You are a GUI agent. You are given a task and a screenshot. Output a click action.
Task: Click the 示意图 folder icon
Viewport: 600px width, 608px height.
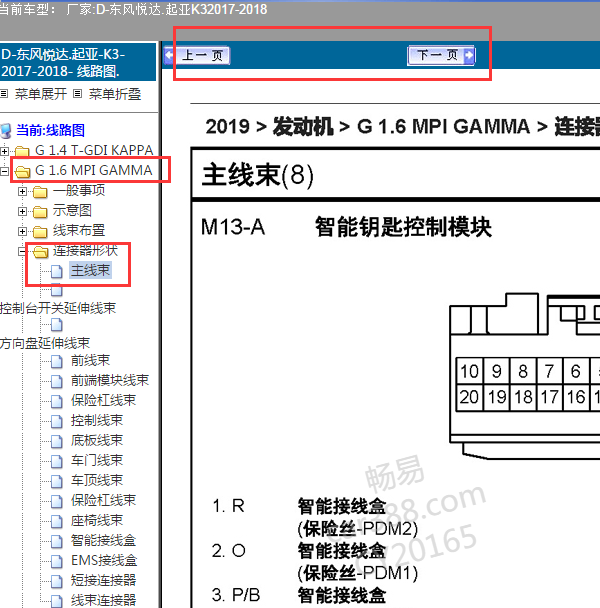(x=40, y=211)
